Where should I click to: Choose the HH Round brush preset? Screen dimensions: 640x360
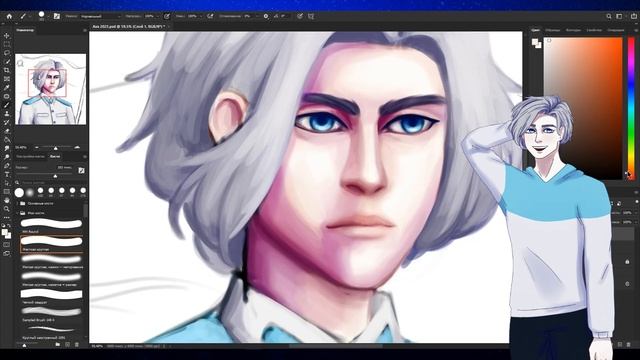tap(51, 225)
